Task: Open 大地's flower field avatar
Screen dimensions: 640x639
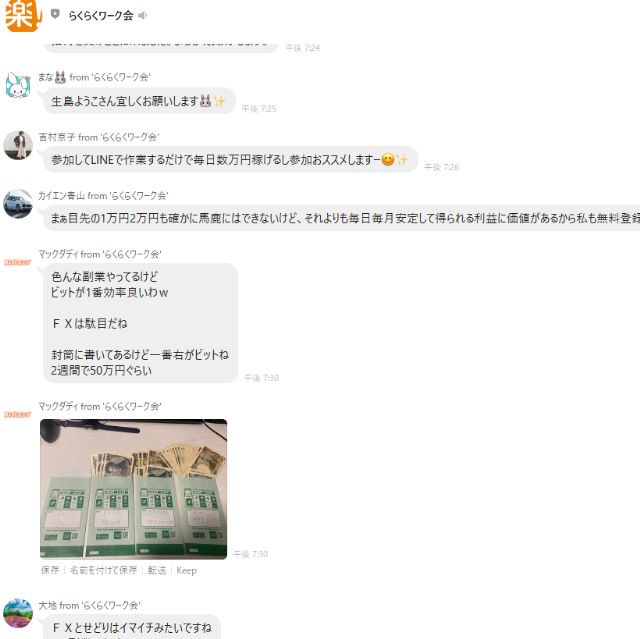Action: pos(18,613)
